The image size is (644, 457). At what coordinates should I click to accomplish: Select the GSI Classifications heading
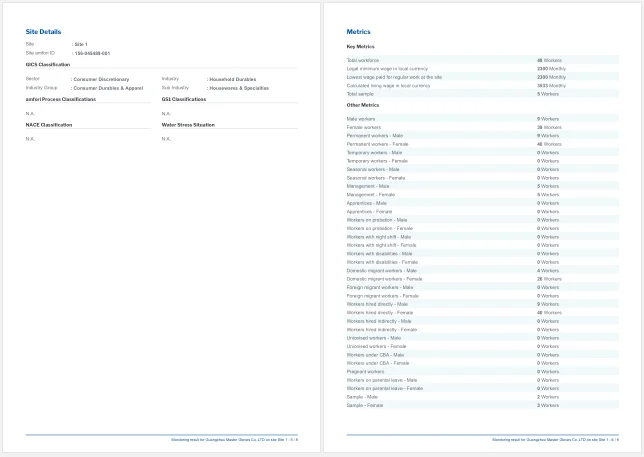click(184, 99)
